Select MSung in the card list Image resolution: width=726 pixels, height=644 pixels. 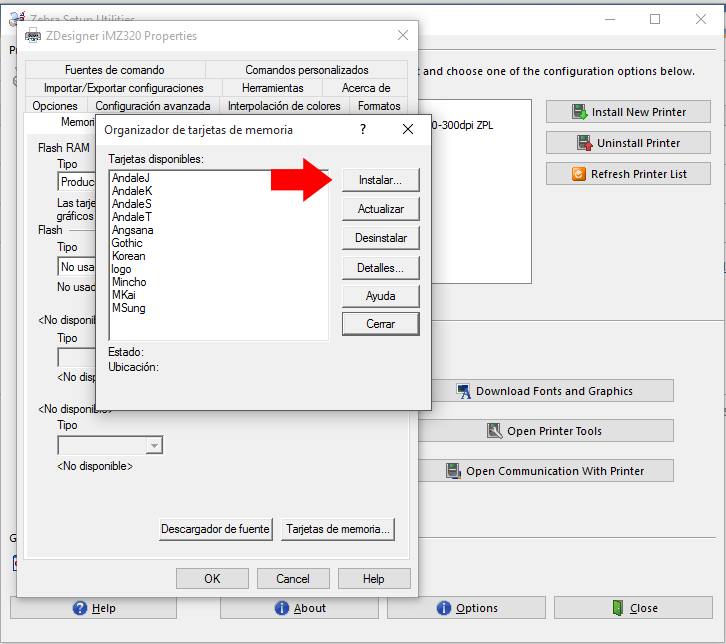click(x=129, y=307)
